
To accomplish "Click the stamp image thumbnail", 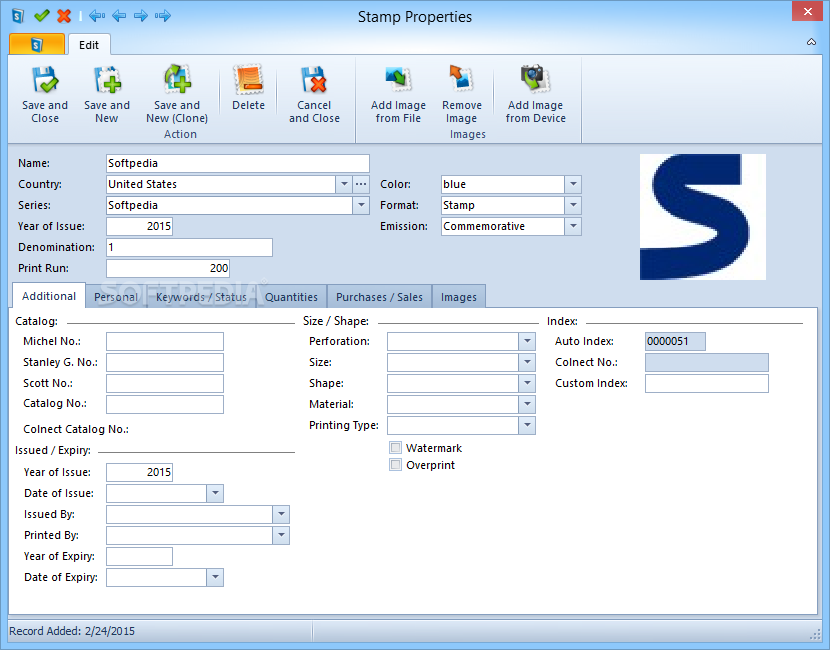I will [x=702, y=216].
